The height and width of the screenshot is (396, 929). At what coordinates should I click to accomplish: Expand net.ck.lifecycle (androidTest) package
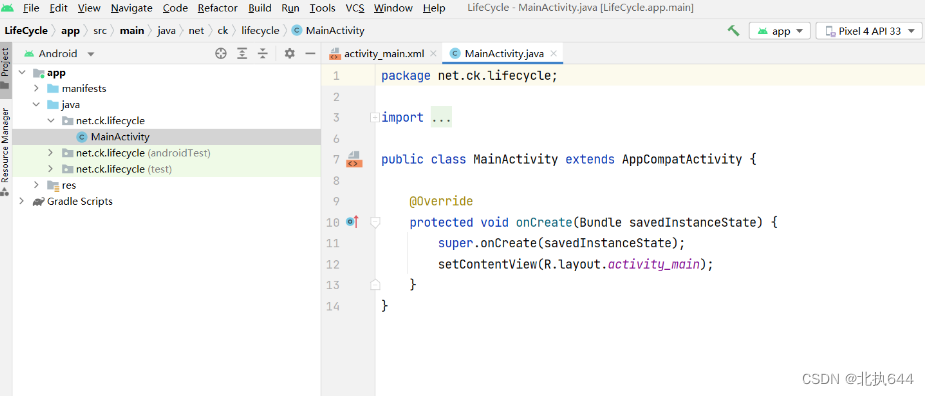51,153
